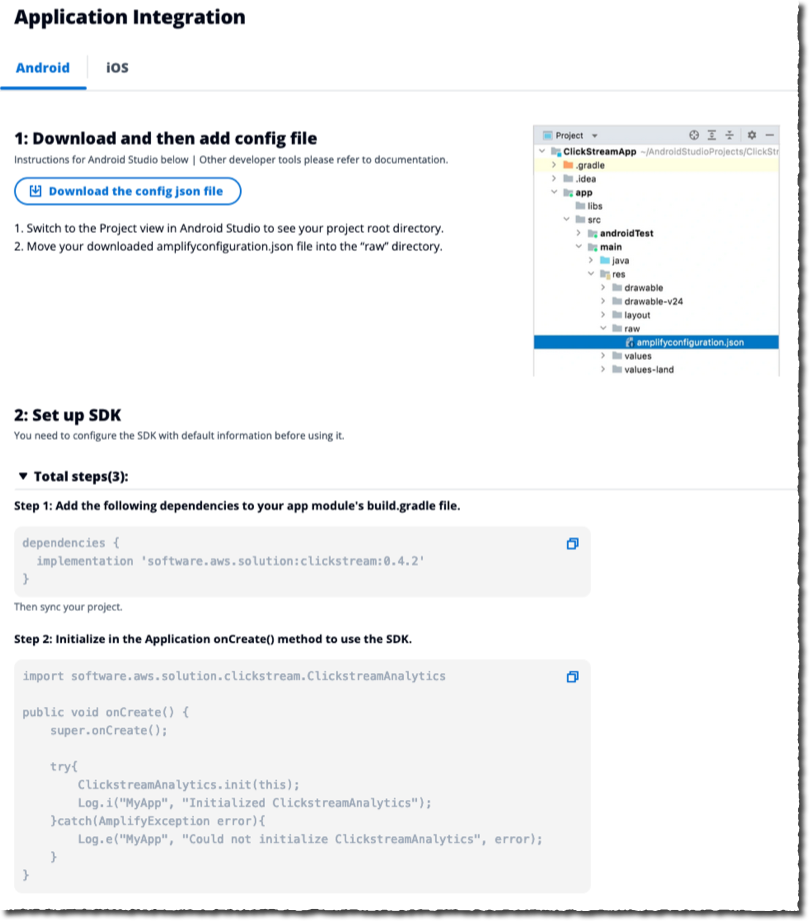The width and height of the screenshot is (810, 921).
Task: Open Project panel settings gear
Action: (751, 135)
